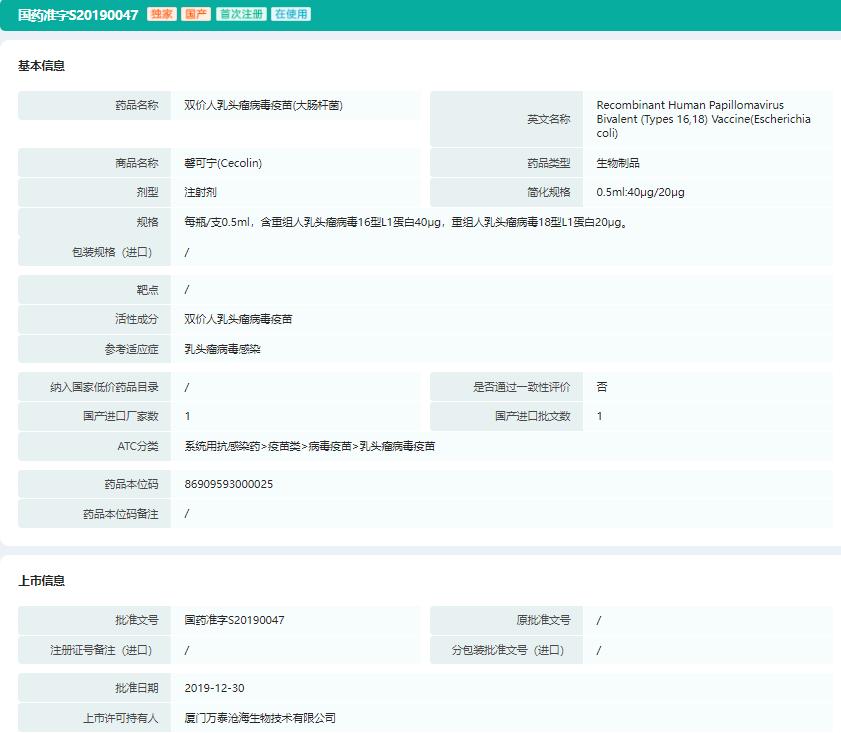The image size is (841, 733).
Task: Click trade name 馨可宁(Cecolin)
Action: [x=223, y=163]
